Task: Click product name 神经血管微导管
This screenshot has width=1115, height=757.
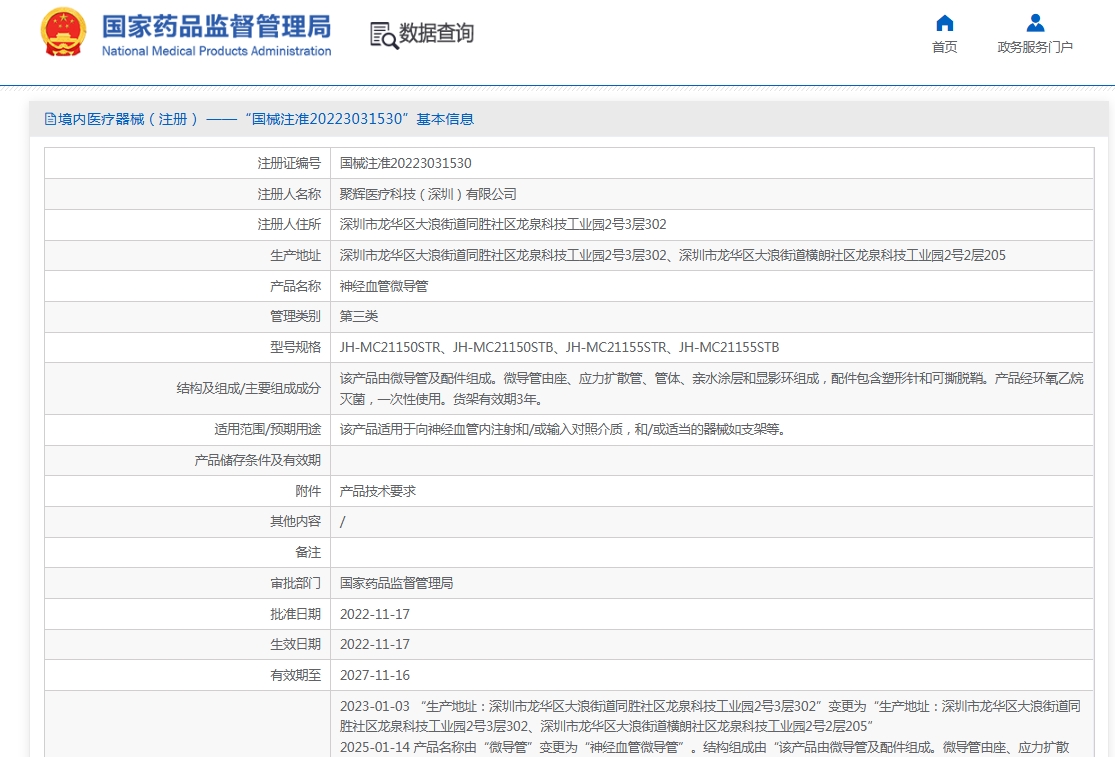Action: tap(384, 286)
